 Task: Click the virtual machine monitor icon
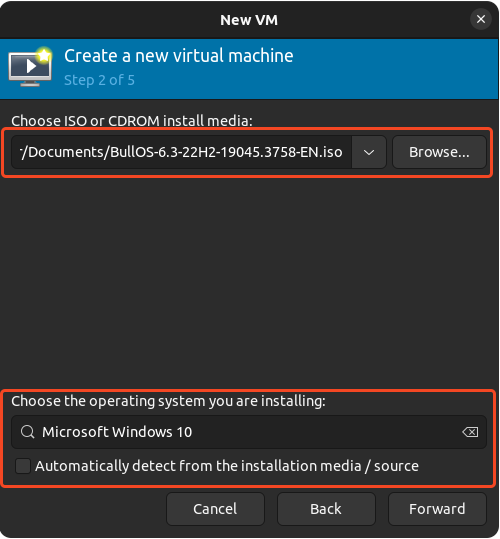pyautogui.click(x=31, y=67)
